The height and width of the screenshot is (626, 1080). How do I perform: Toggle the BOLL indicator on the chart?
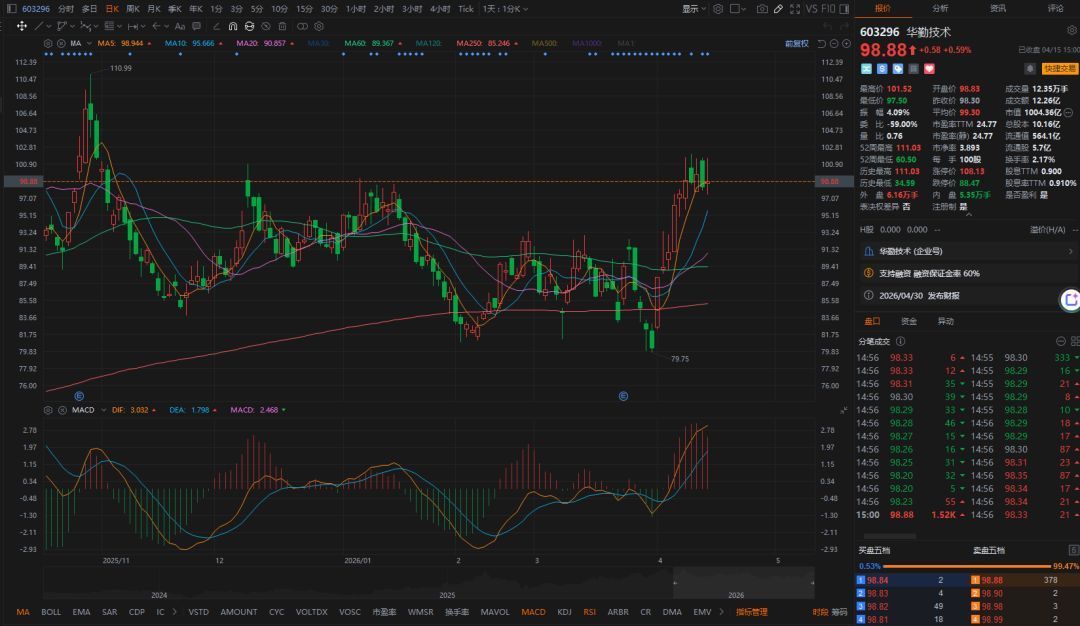point(50,612)
